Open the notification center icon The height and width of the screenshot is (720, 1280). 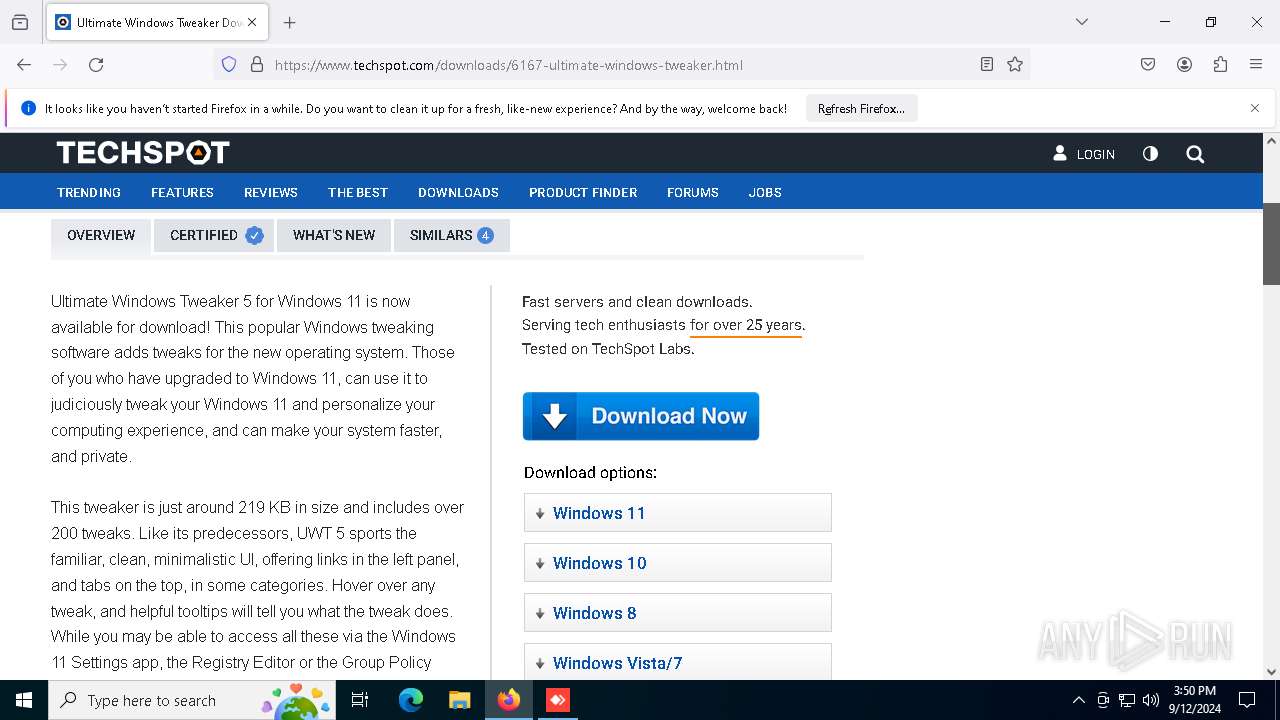pos(1247,700)
